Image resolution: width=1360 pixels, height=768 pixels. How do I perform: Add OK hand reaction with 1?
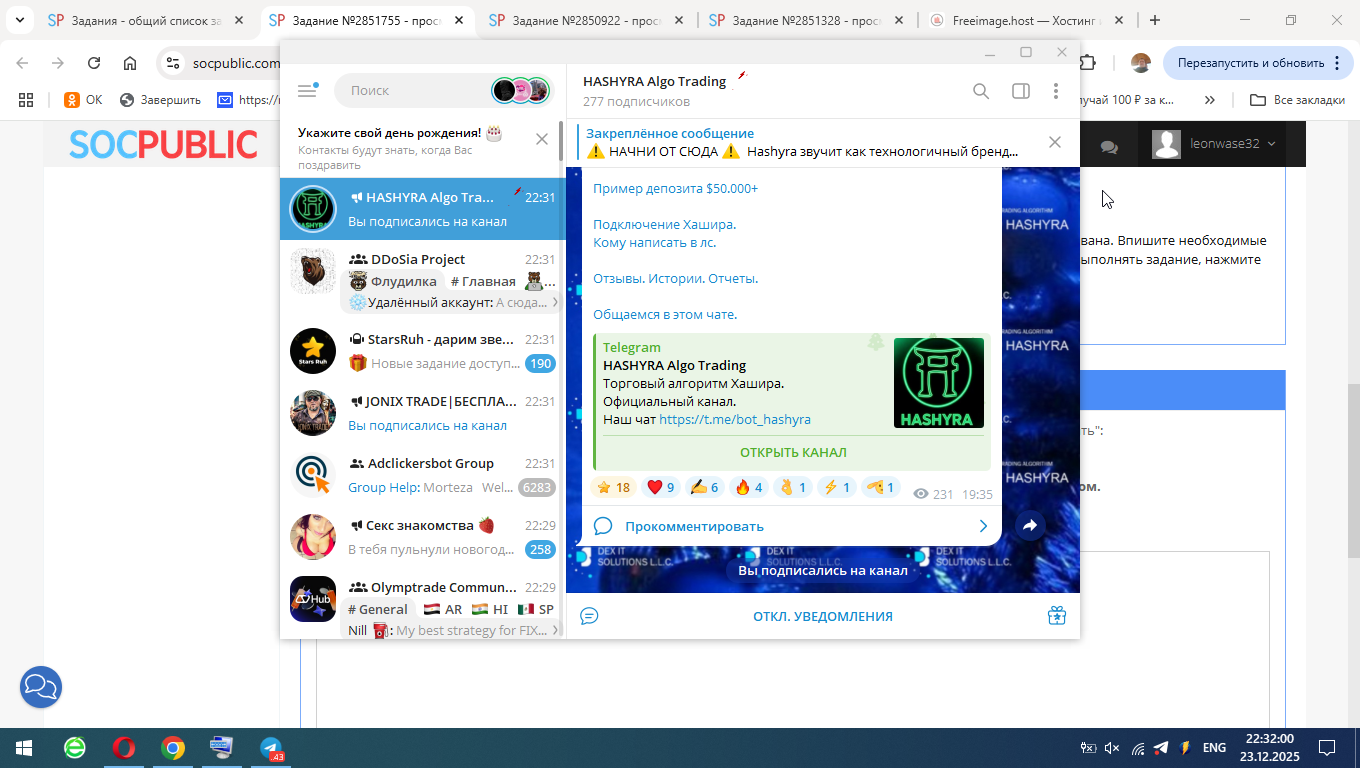click(793, 487)
